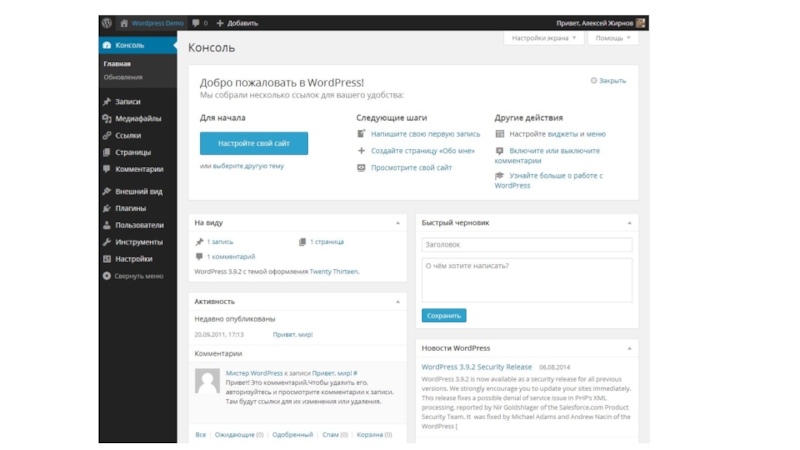Open the Страницы menu item
This screenshot has height=450, width=800.
coord(133,153)
